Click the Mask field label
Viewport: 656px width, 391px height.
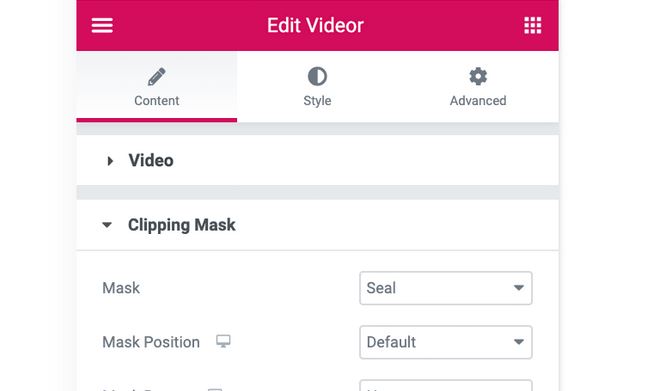(121, 288)
